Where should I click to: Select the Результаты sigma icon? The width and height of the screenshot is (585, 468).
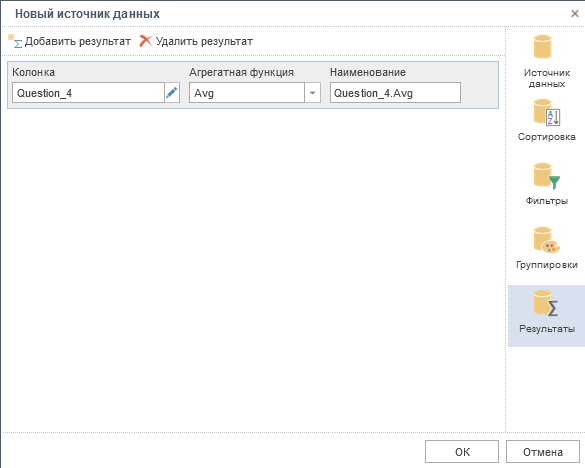[x=546, y=303]
